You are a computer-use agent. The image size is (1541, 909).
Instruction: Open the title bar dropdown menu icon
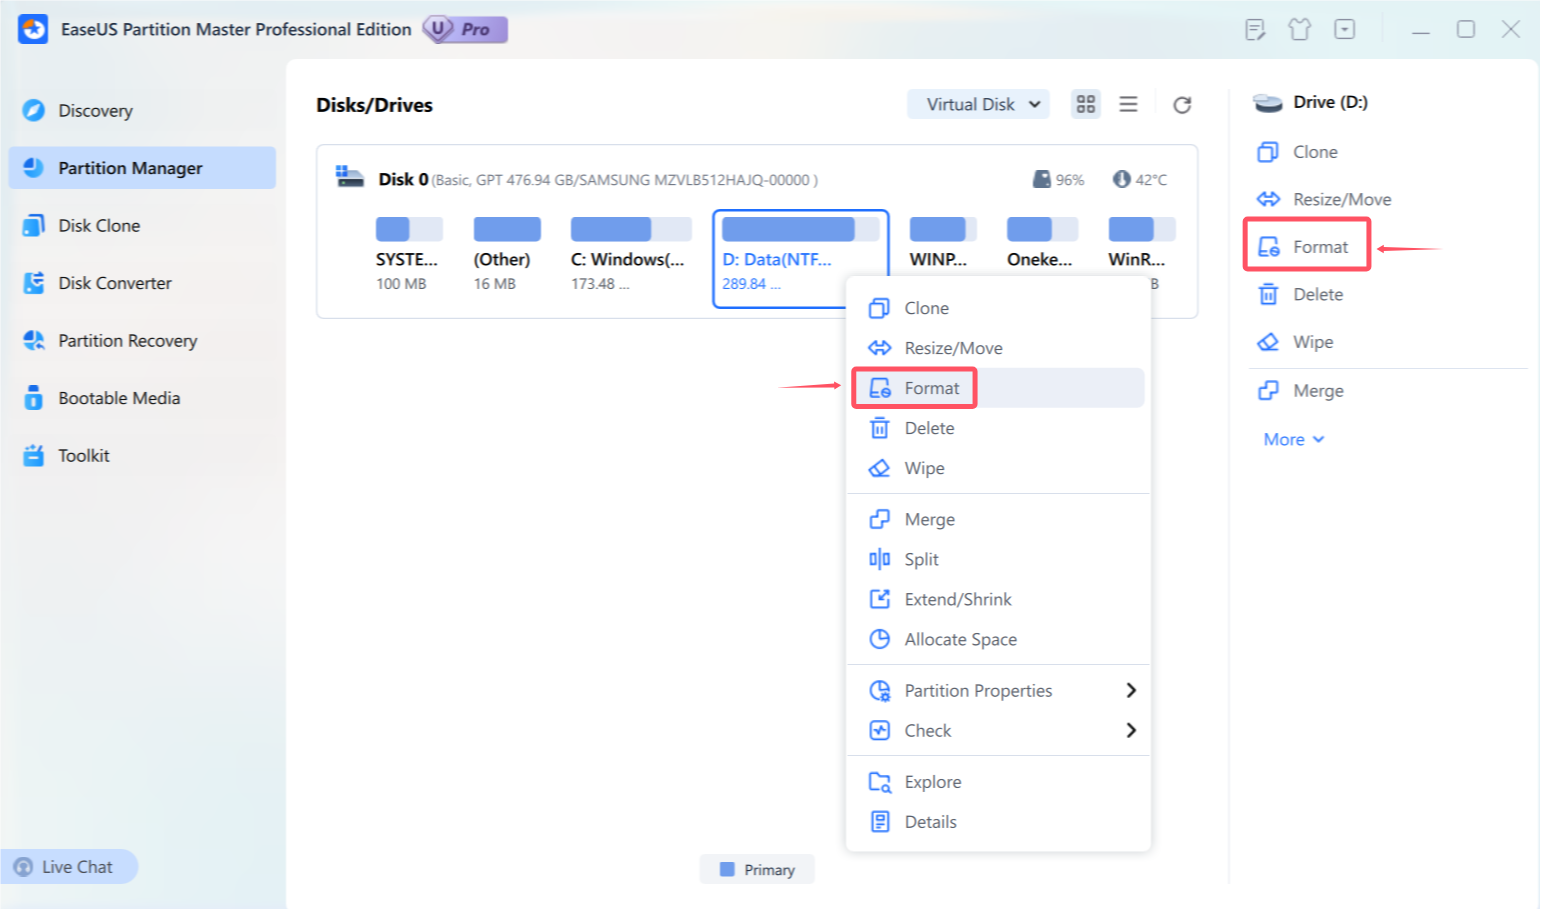pyautogui.click(x=1345, y=30)
